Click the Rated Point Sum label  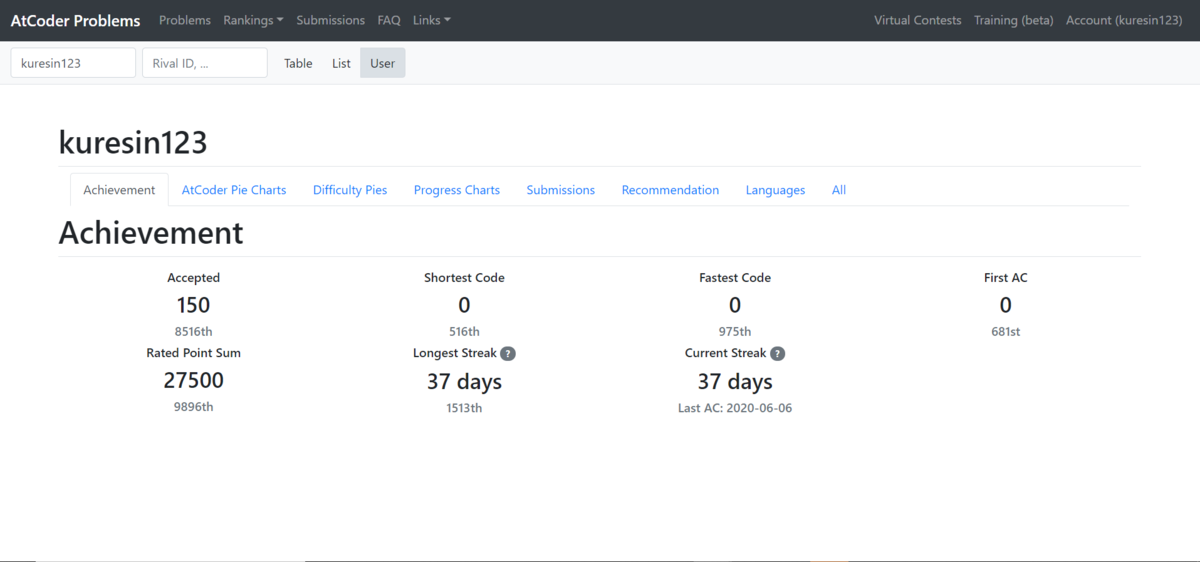coord(194,353)
